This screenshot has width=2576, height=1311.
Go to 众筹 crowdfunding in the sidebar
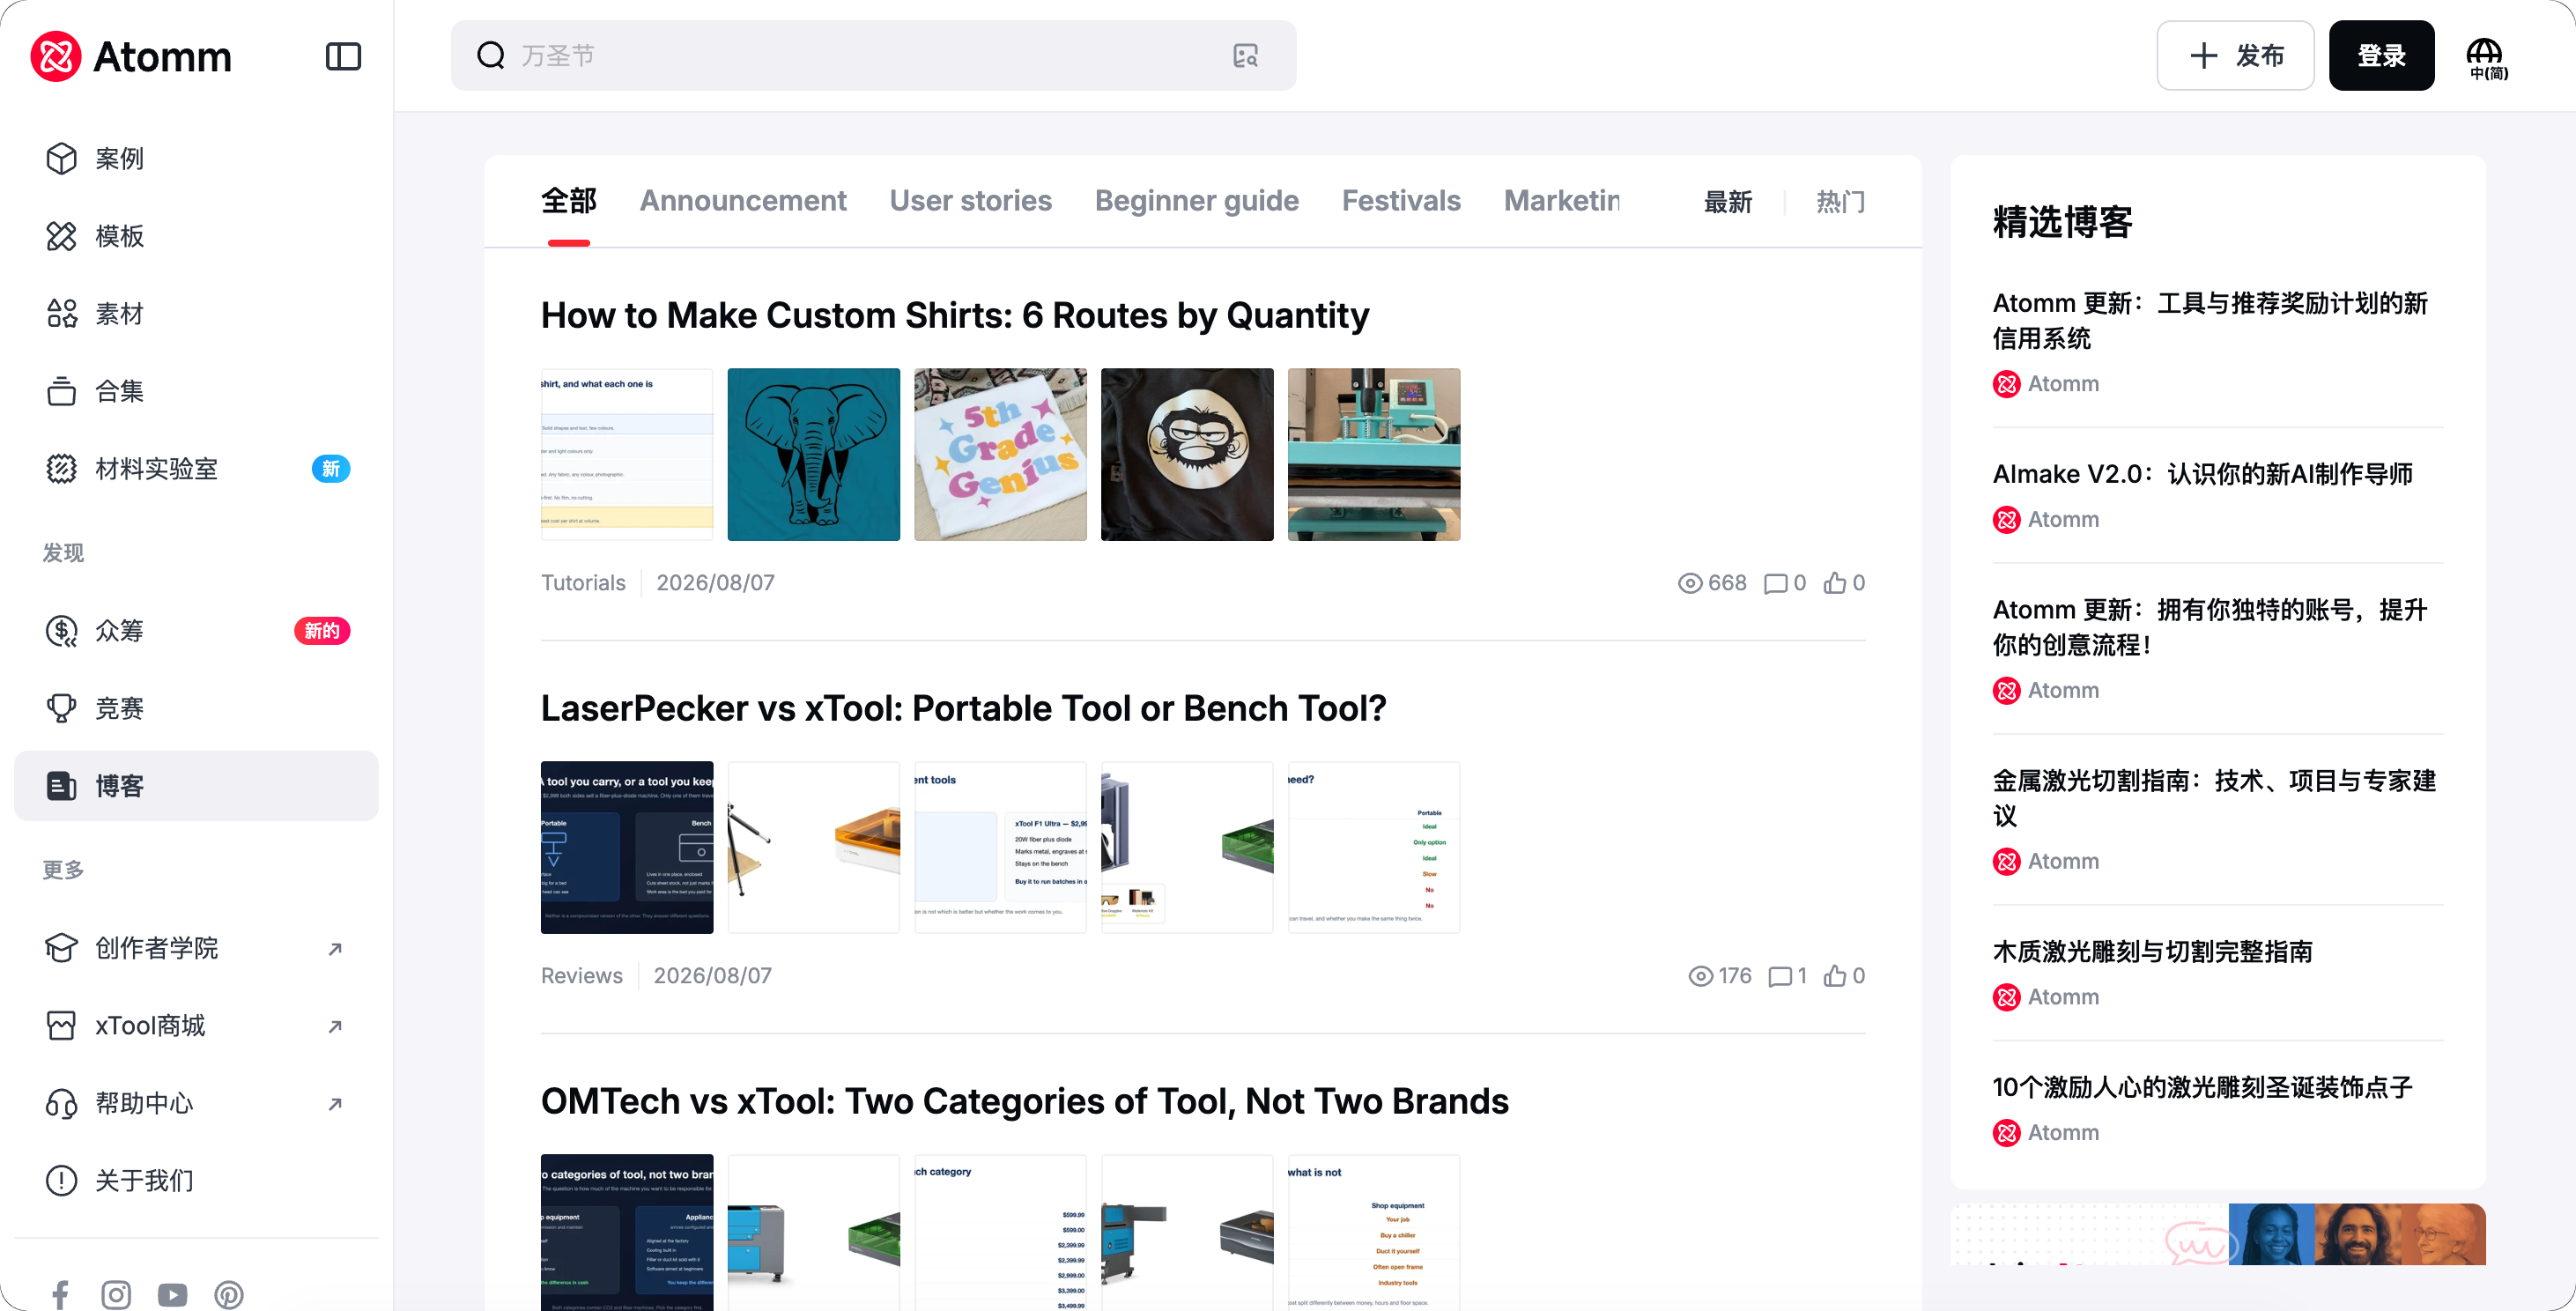coord(196,631)
